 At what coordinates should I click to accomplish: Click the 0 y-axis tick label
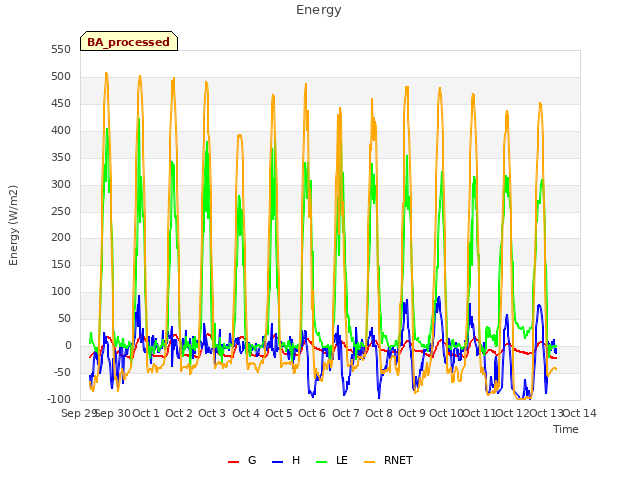(x=68, y=345)
